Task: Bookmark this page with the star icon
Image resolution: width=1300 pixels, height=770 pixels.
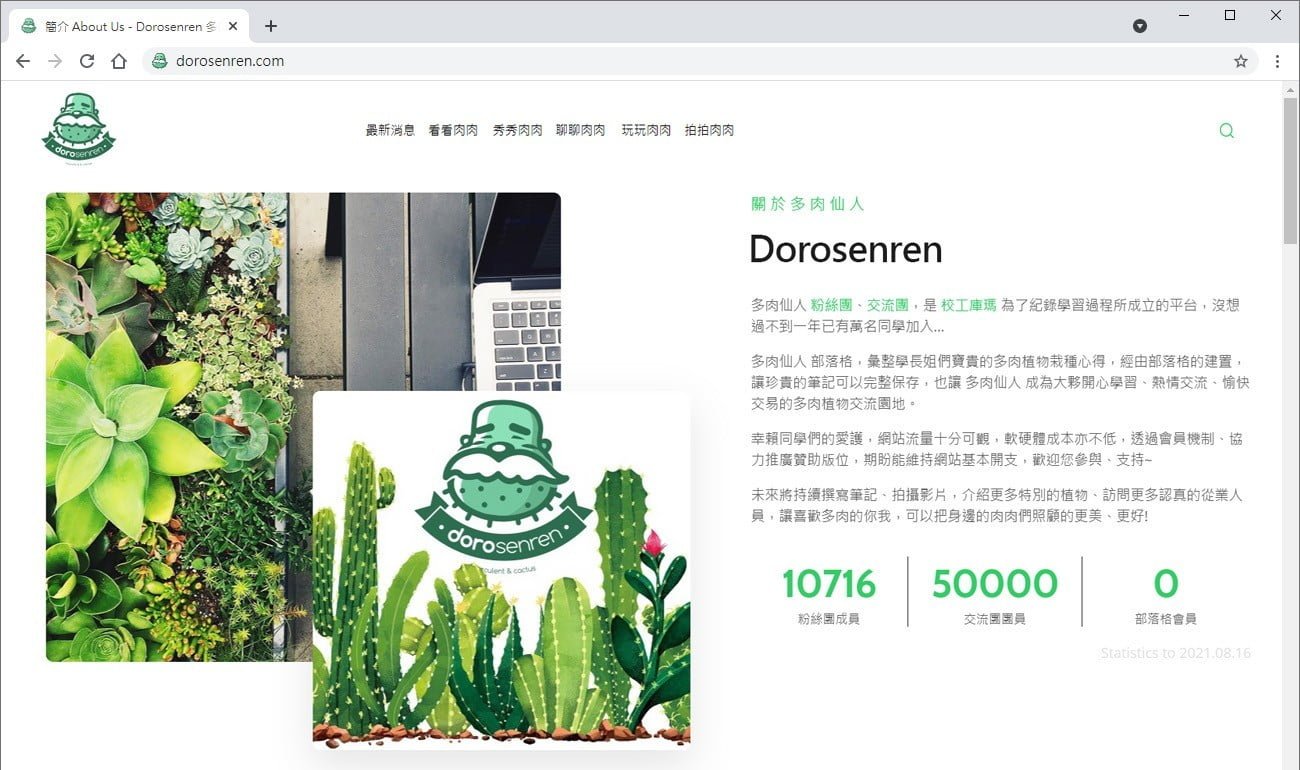Action: 1241,61
